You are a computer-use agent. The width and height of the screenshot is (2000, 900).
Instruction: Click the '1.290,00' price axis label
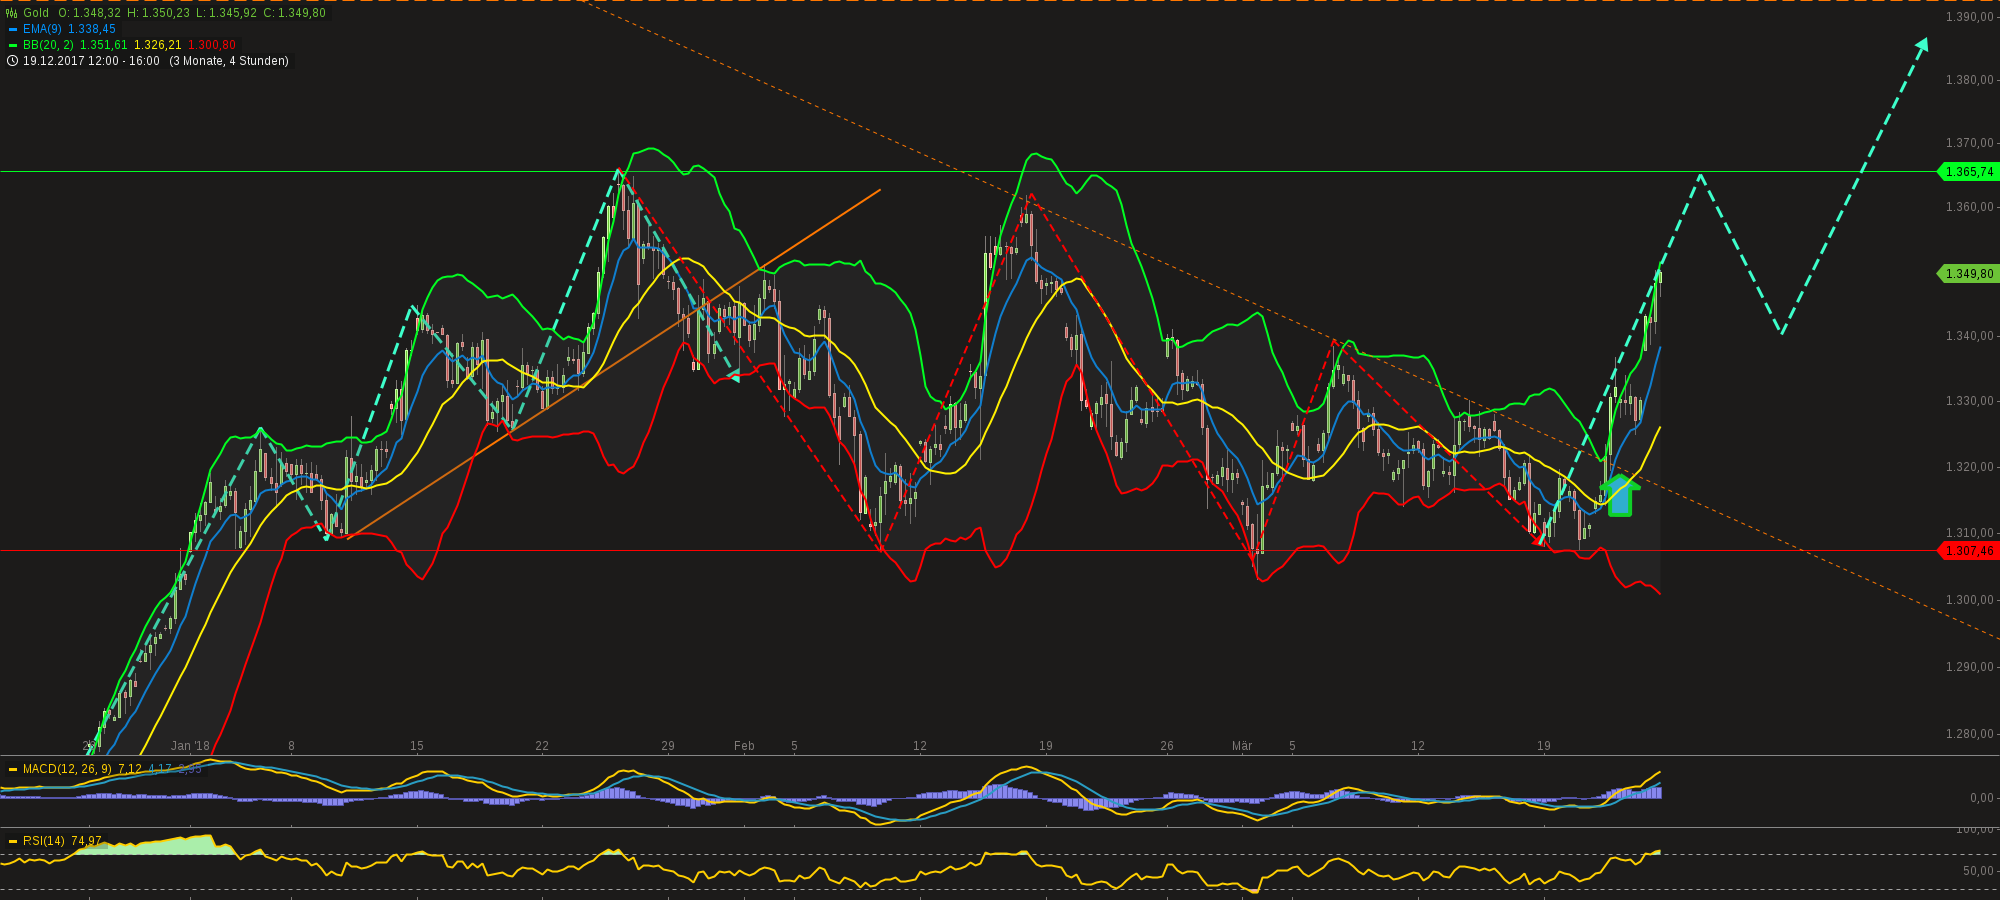pos(1970,667)
